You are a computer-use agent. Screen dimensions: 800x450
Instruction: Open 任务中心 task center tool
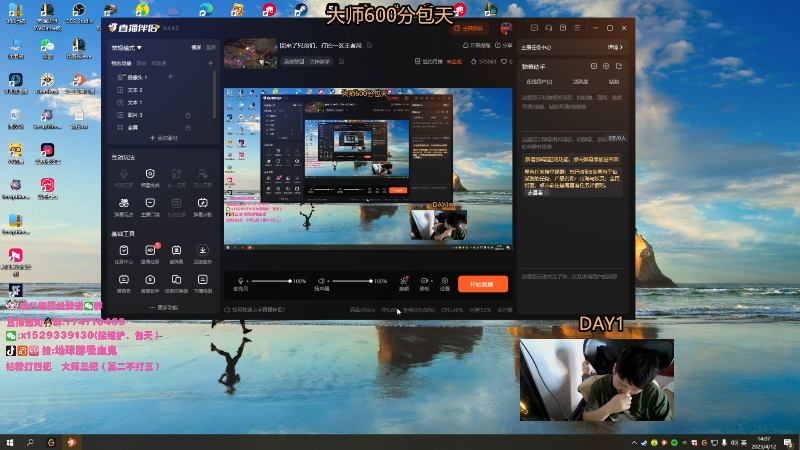click(123, 254)
